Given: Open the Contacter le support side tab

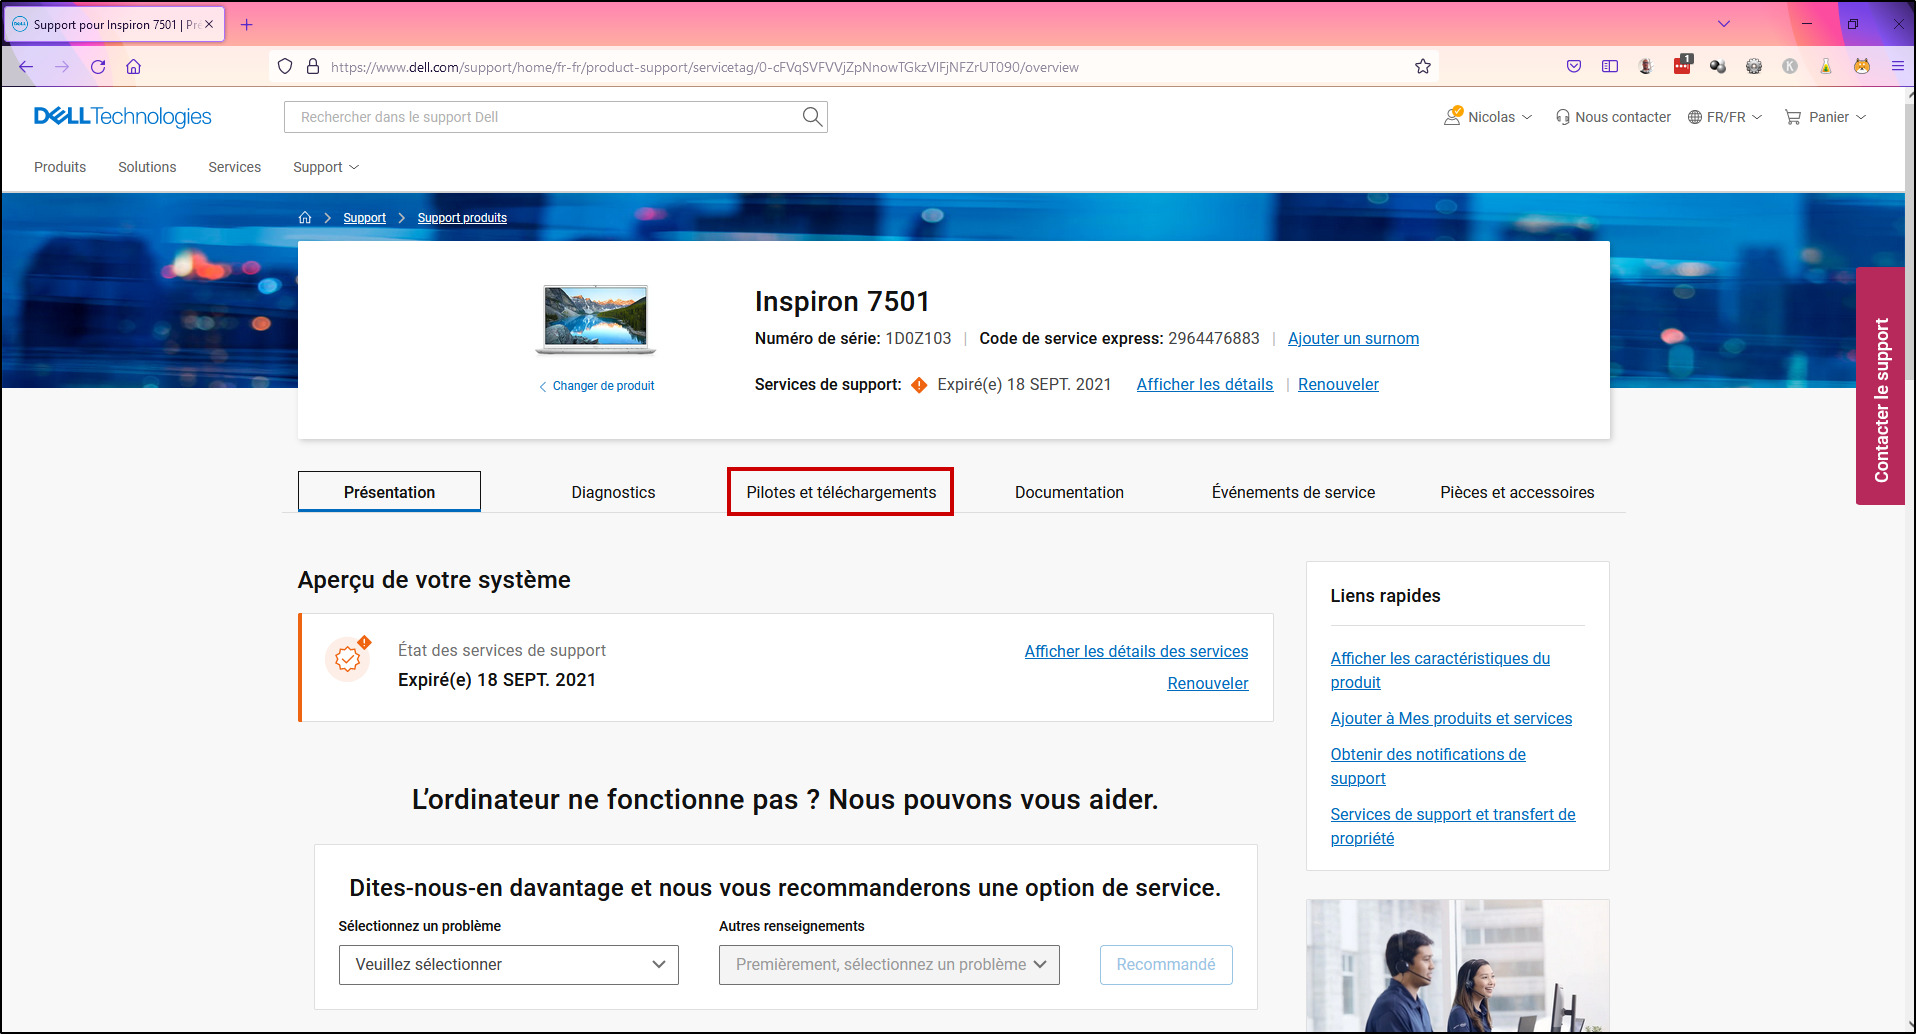Looking at the screenshot, I should (1881, 386).
